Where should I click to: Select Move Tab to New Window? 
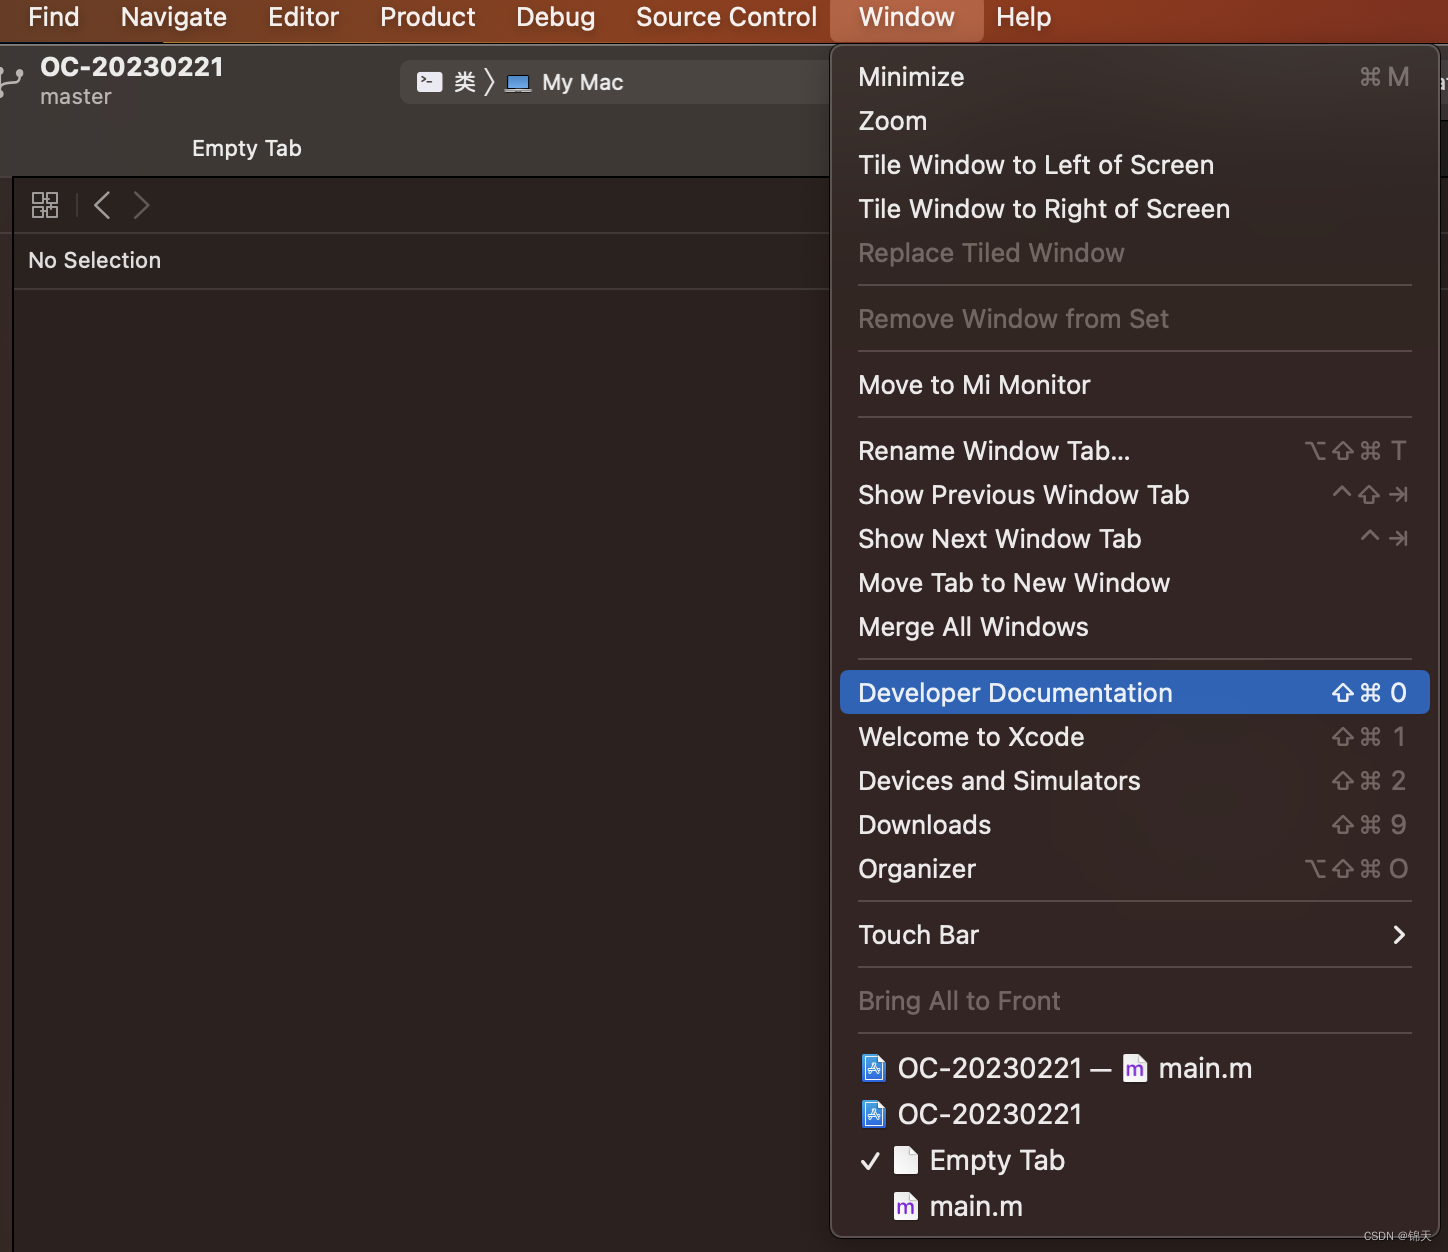click(x=1135, y=583)
